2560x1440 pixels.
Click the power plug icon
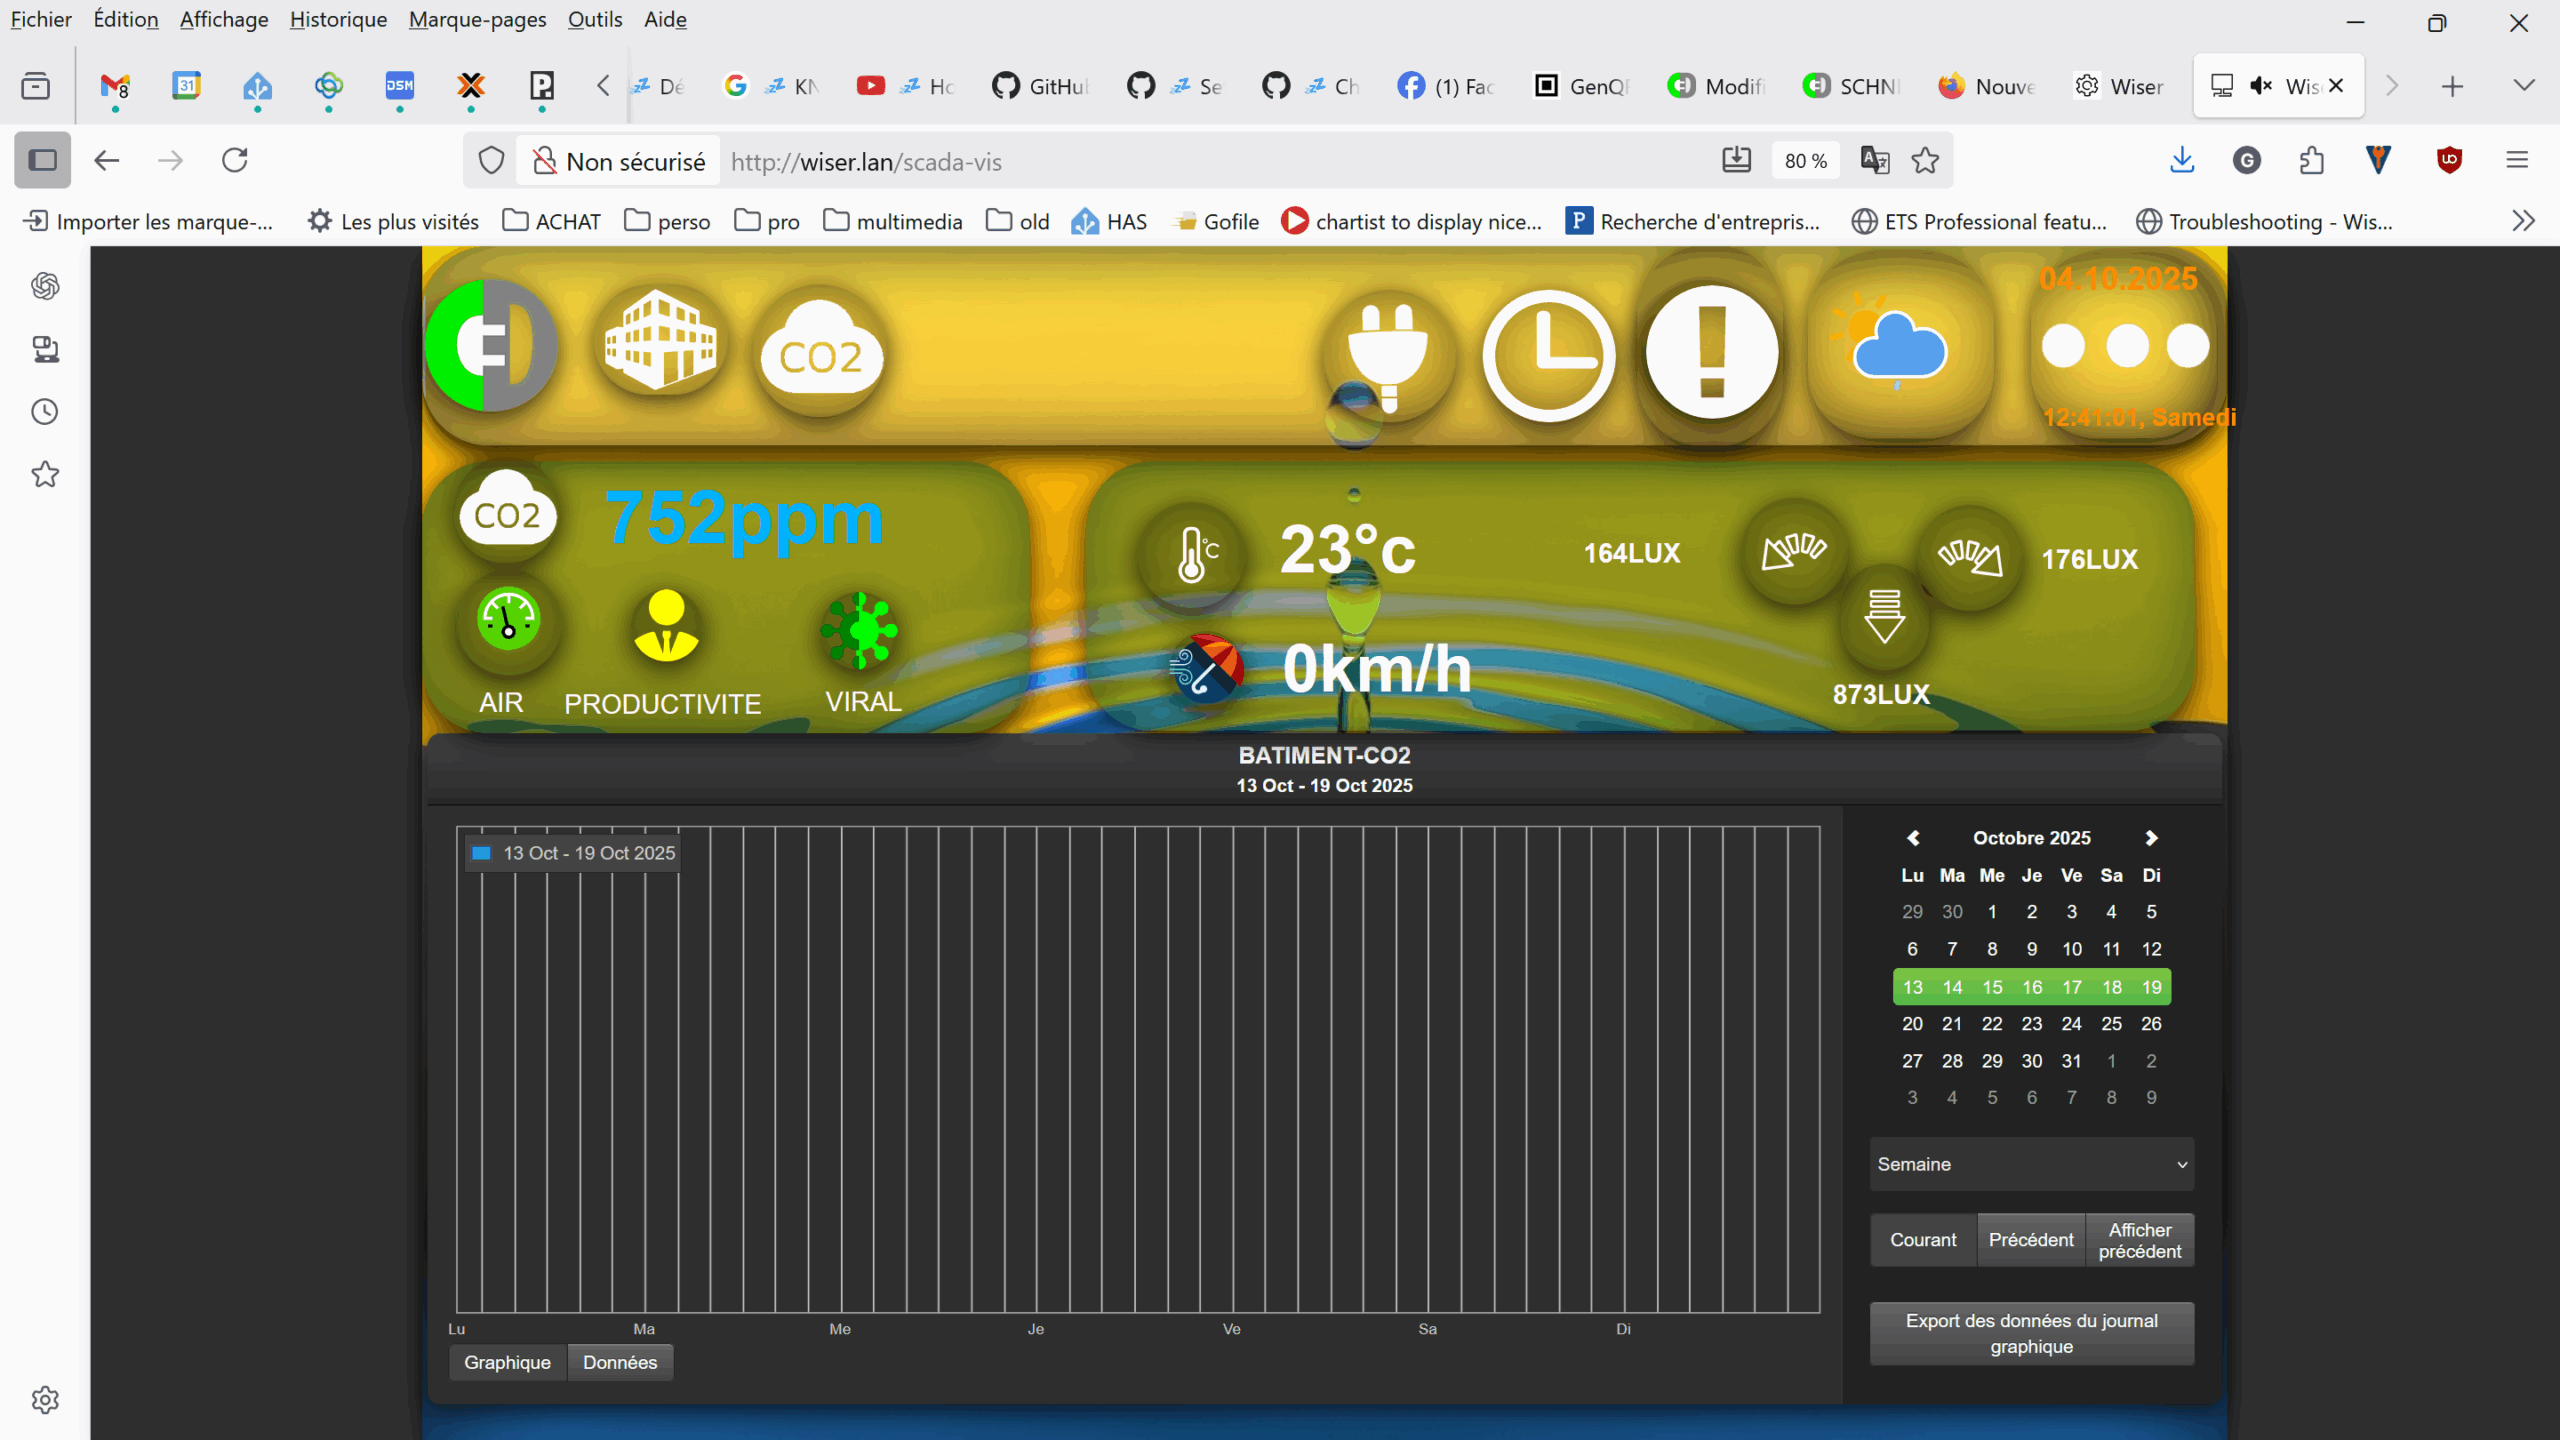1387,352
